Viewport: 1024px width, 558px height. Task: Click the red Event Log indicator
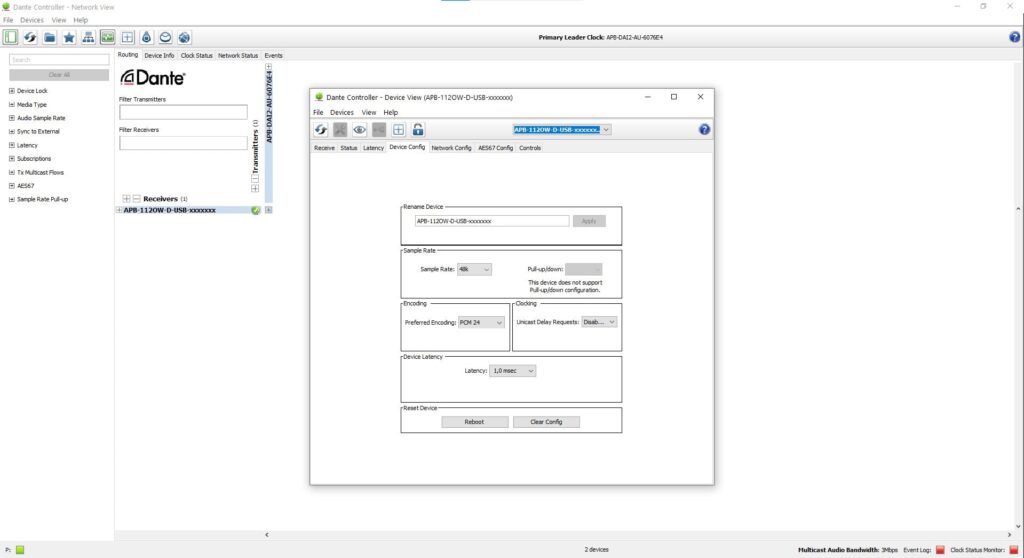tap(940, 550)
